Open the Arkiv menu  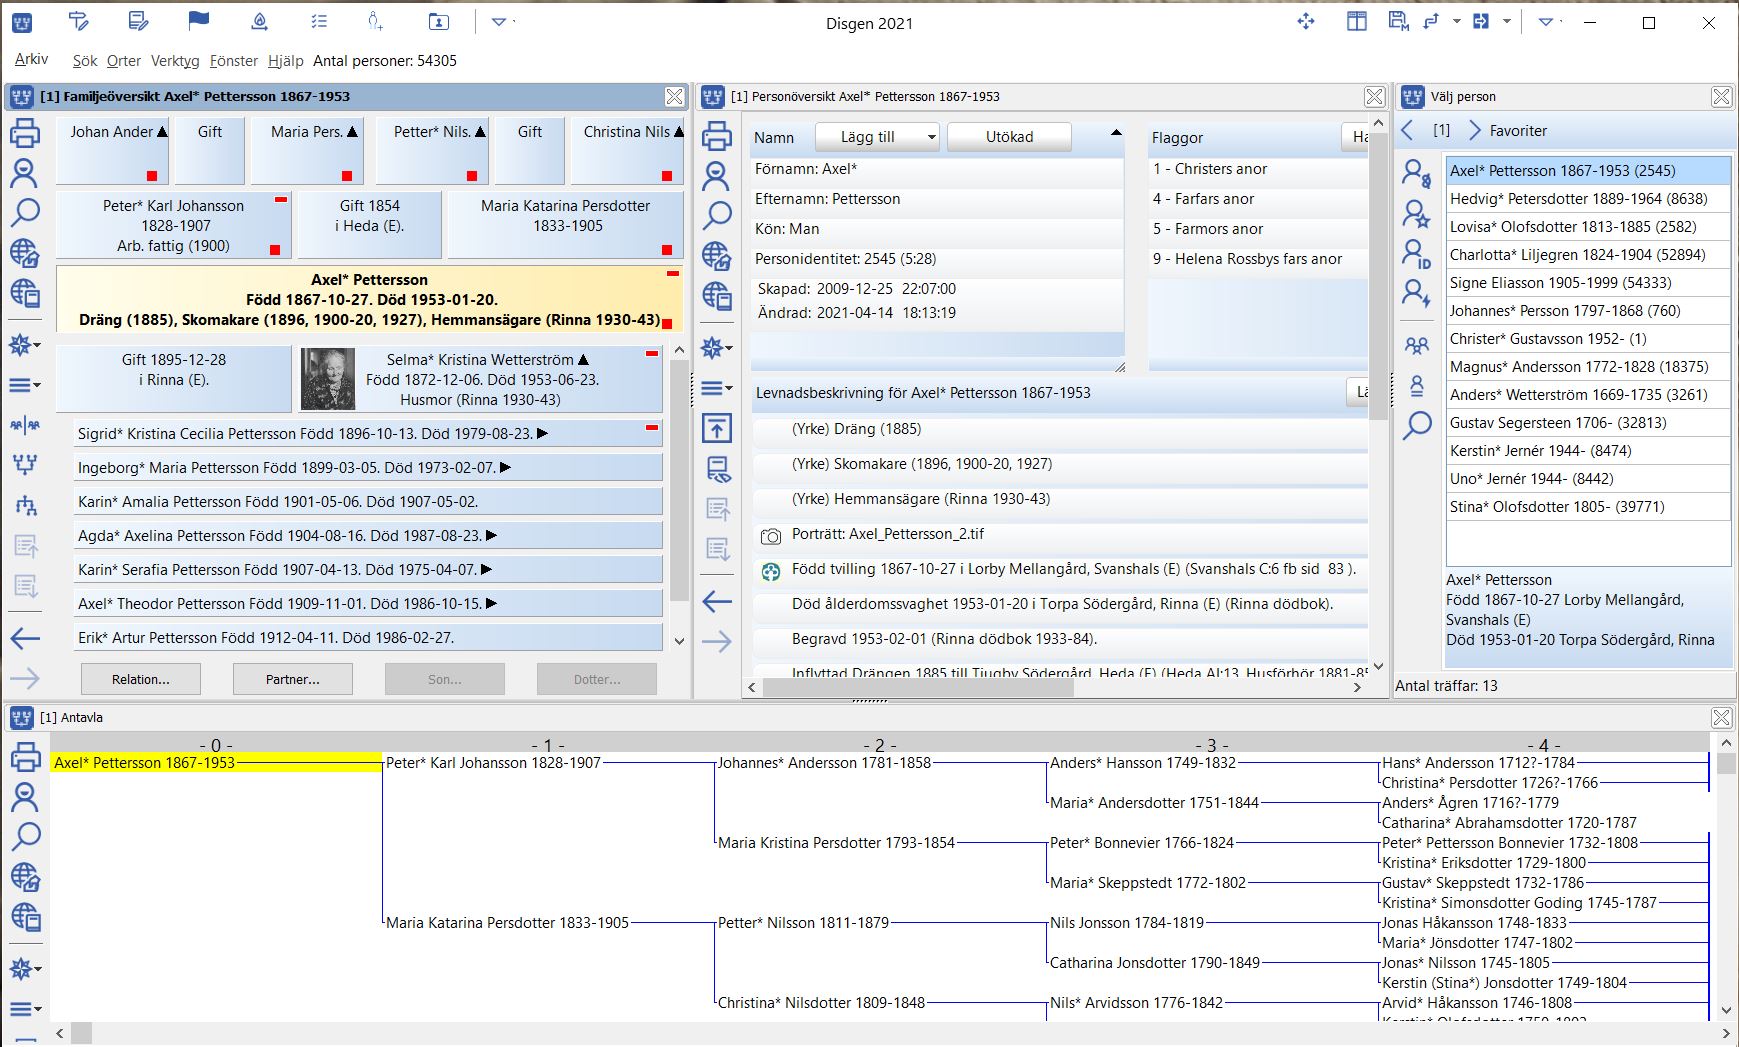pyautogui.click(x=31, y=60)
